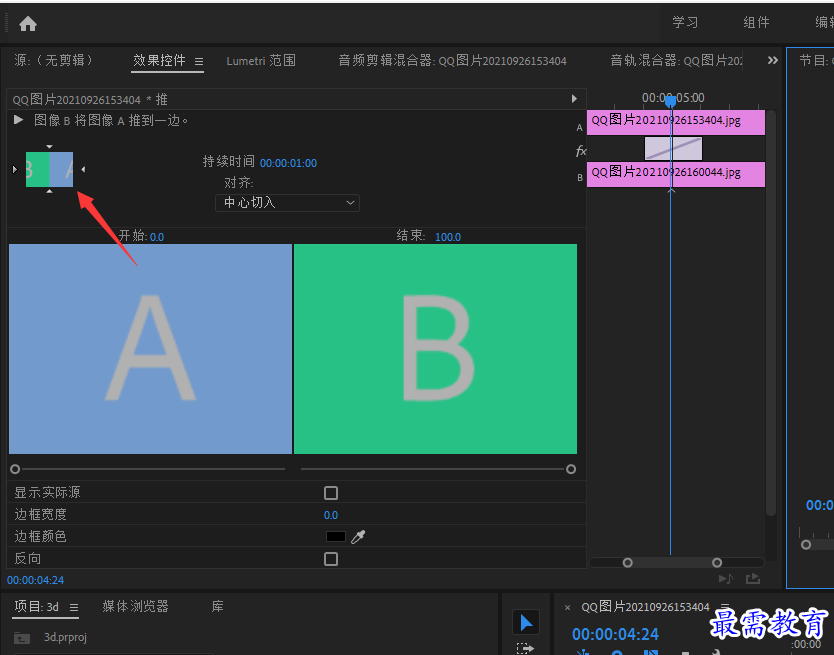Click clip QQ图片20210926153404.jpg on track A
This screenshot has width=834, height=655.
(675, 122)
